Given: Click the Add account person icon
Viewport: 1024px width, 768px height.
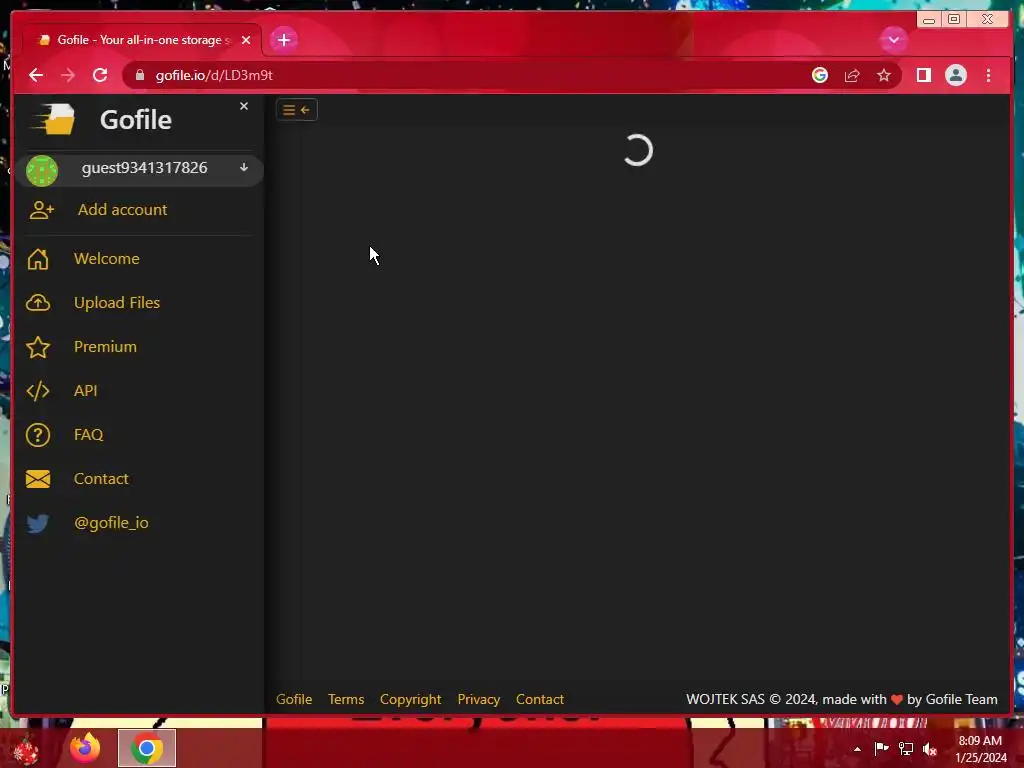Looking at the screenshot, I should coord(41,210).
